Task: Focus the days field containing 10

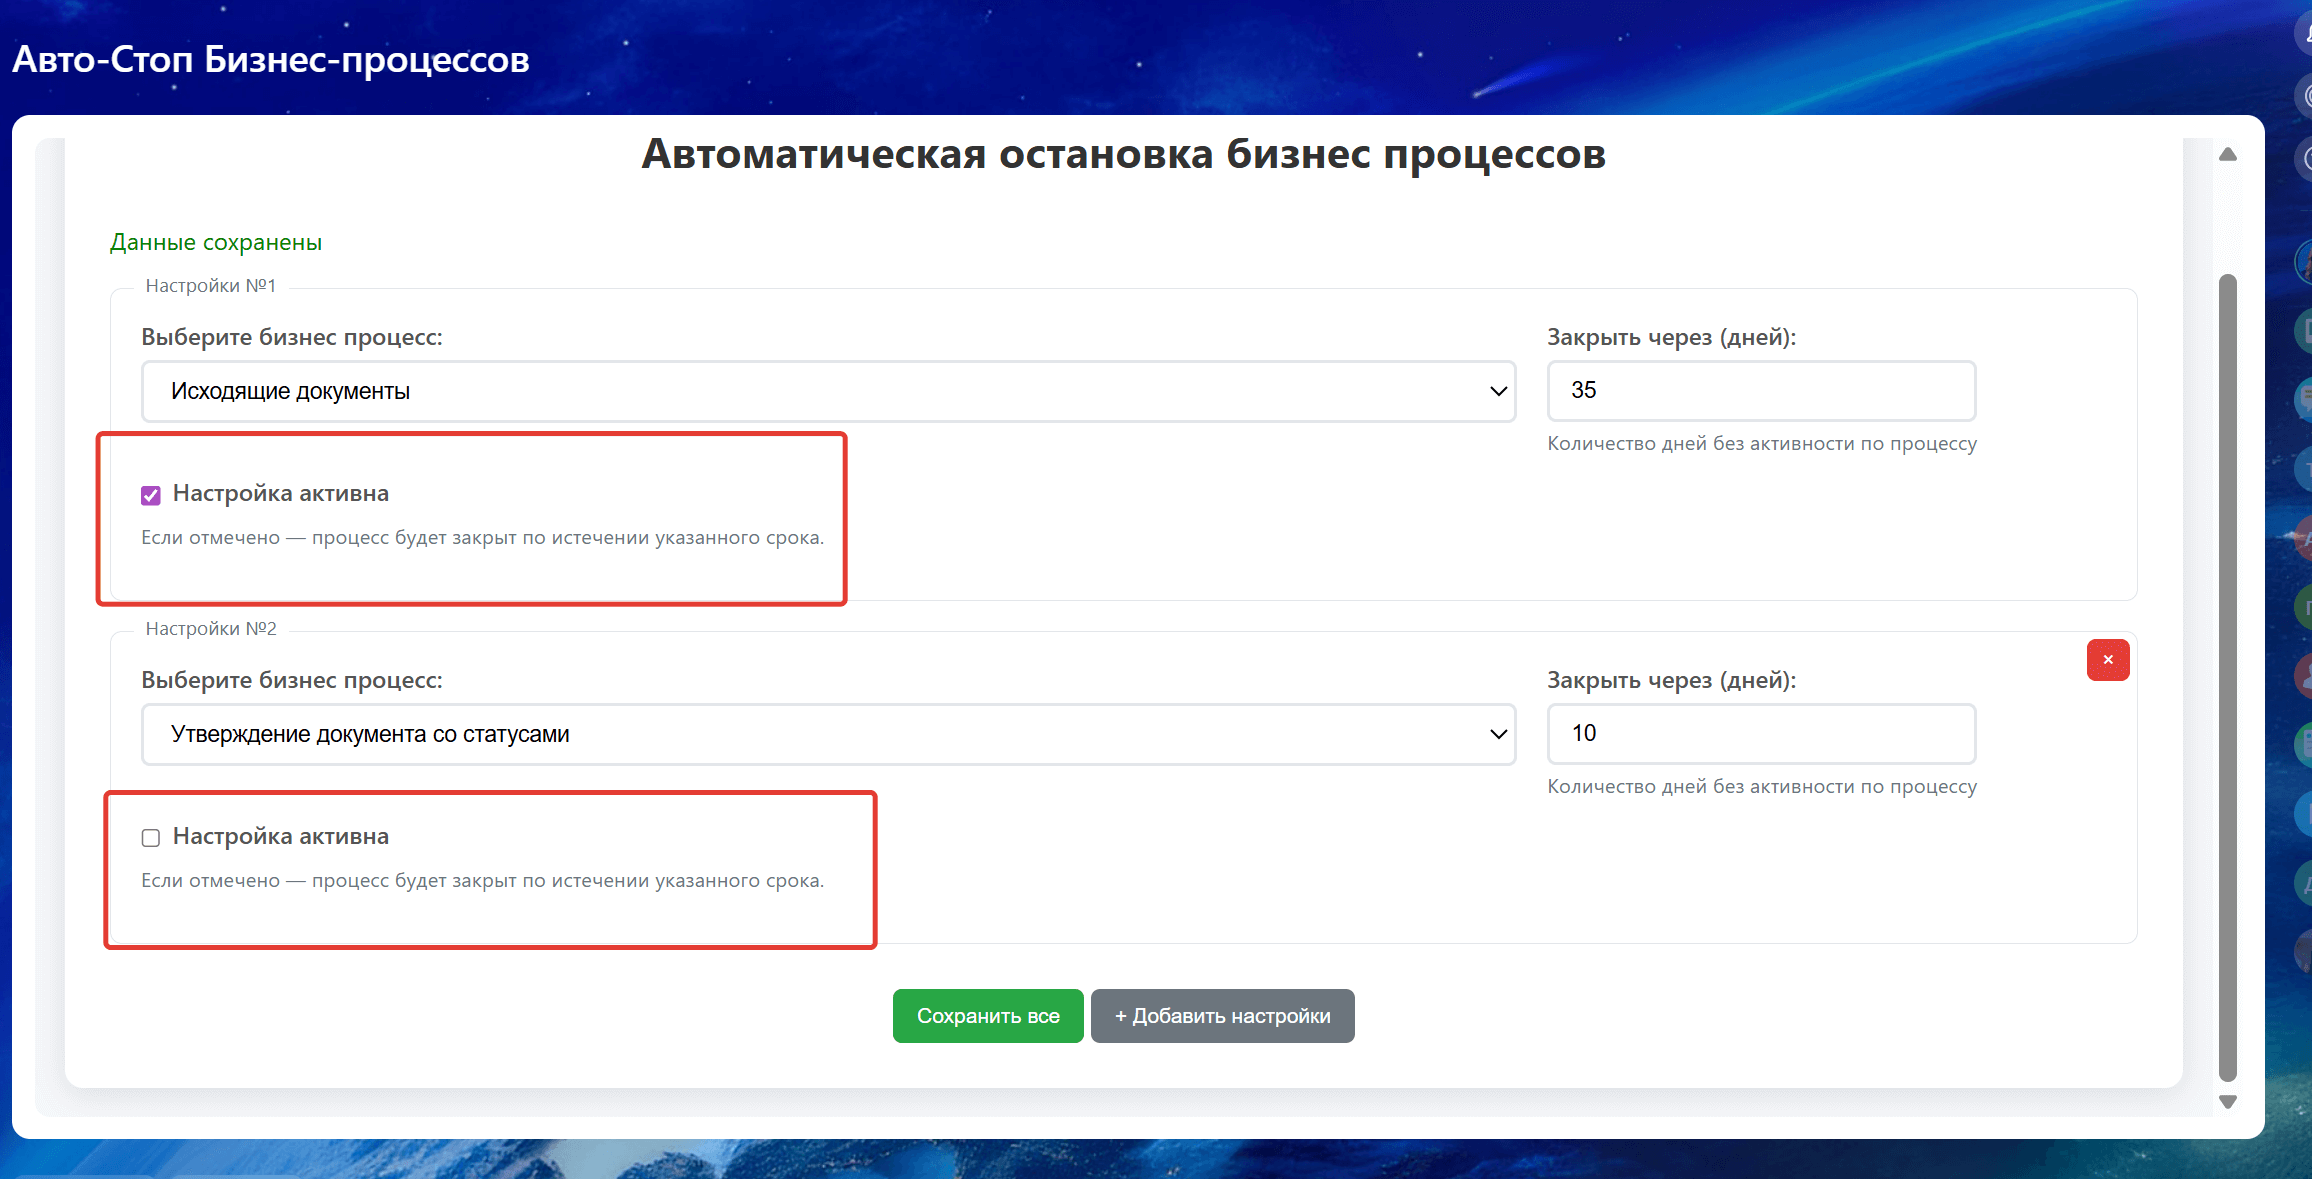Action: point(1760,734)
